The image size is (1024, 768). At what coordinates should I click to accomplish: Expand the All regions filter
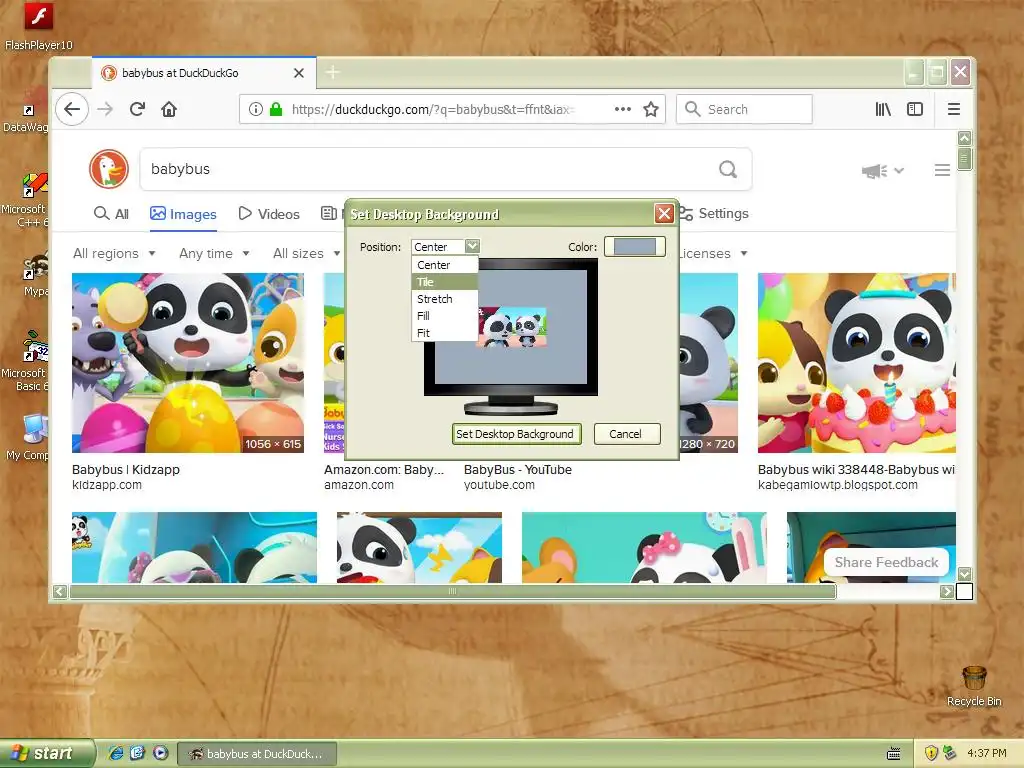[x=114, y=253]
